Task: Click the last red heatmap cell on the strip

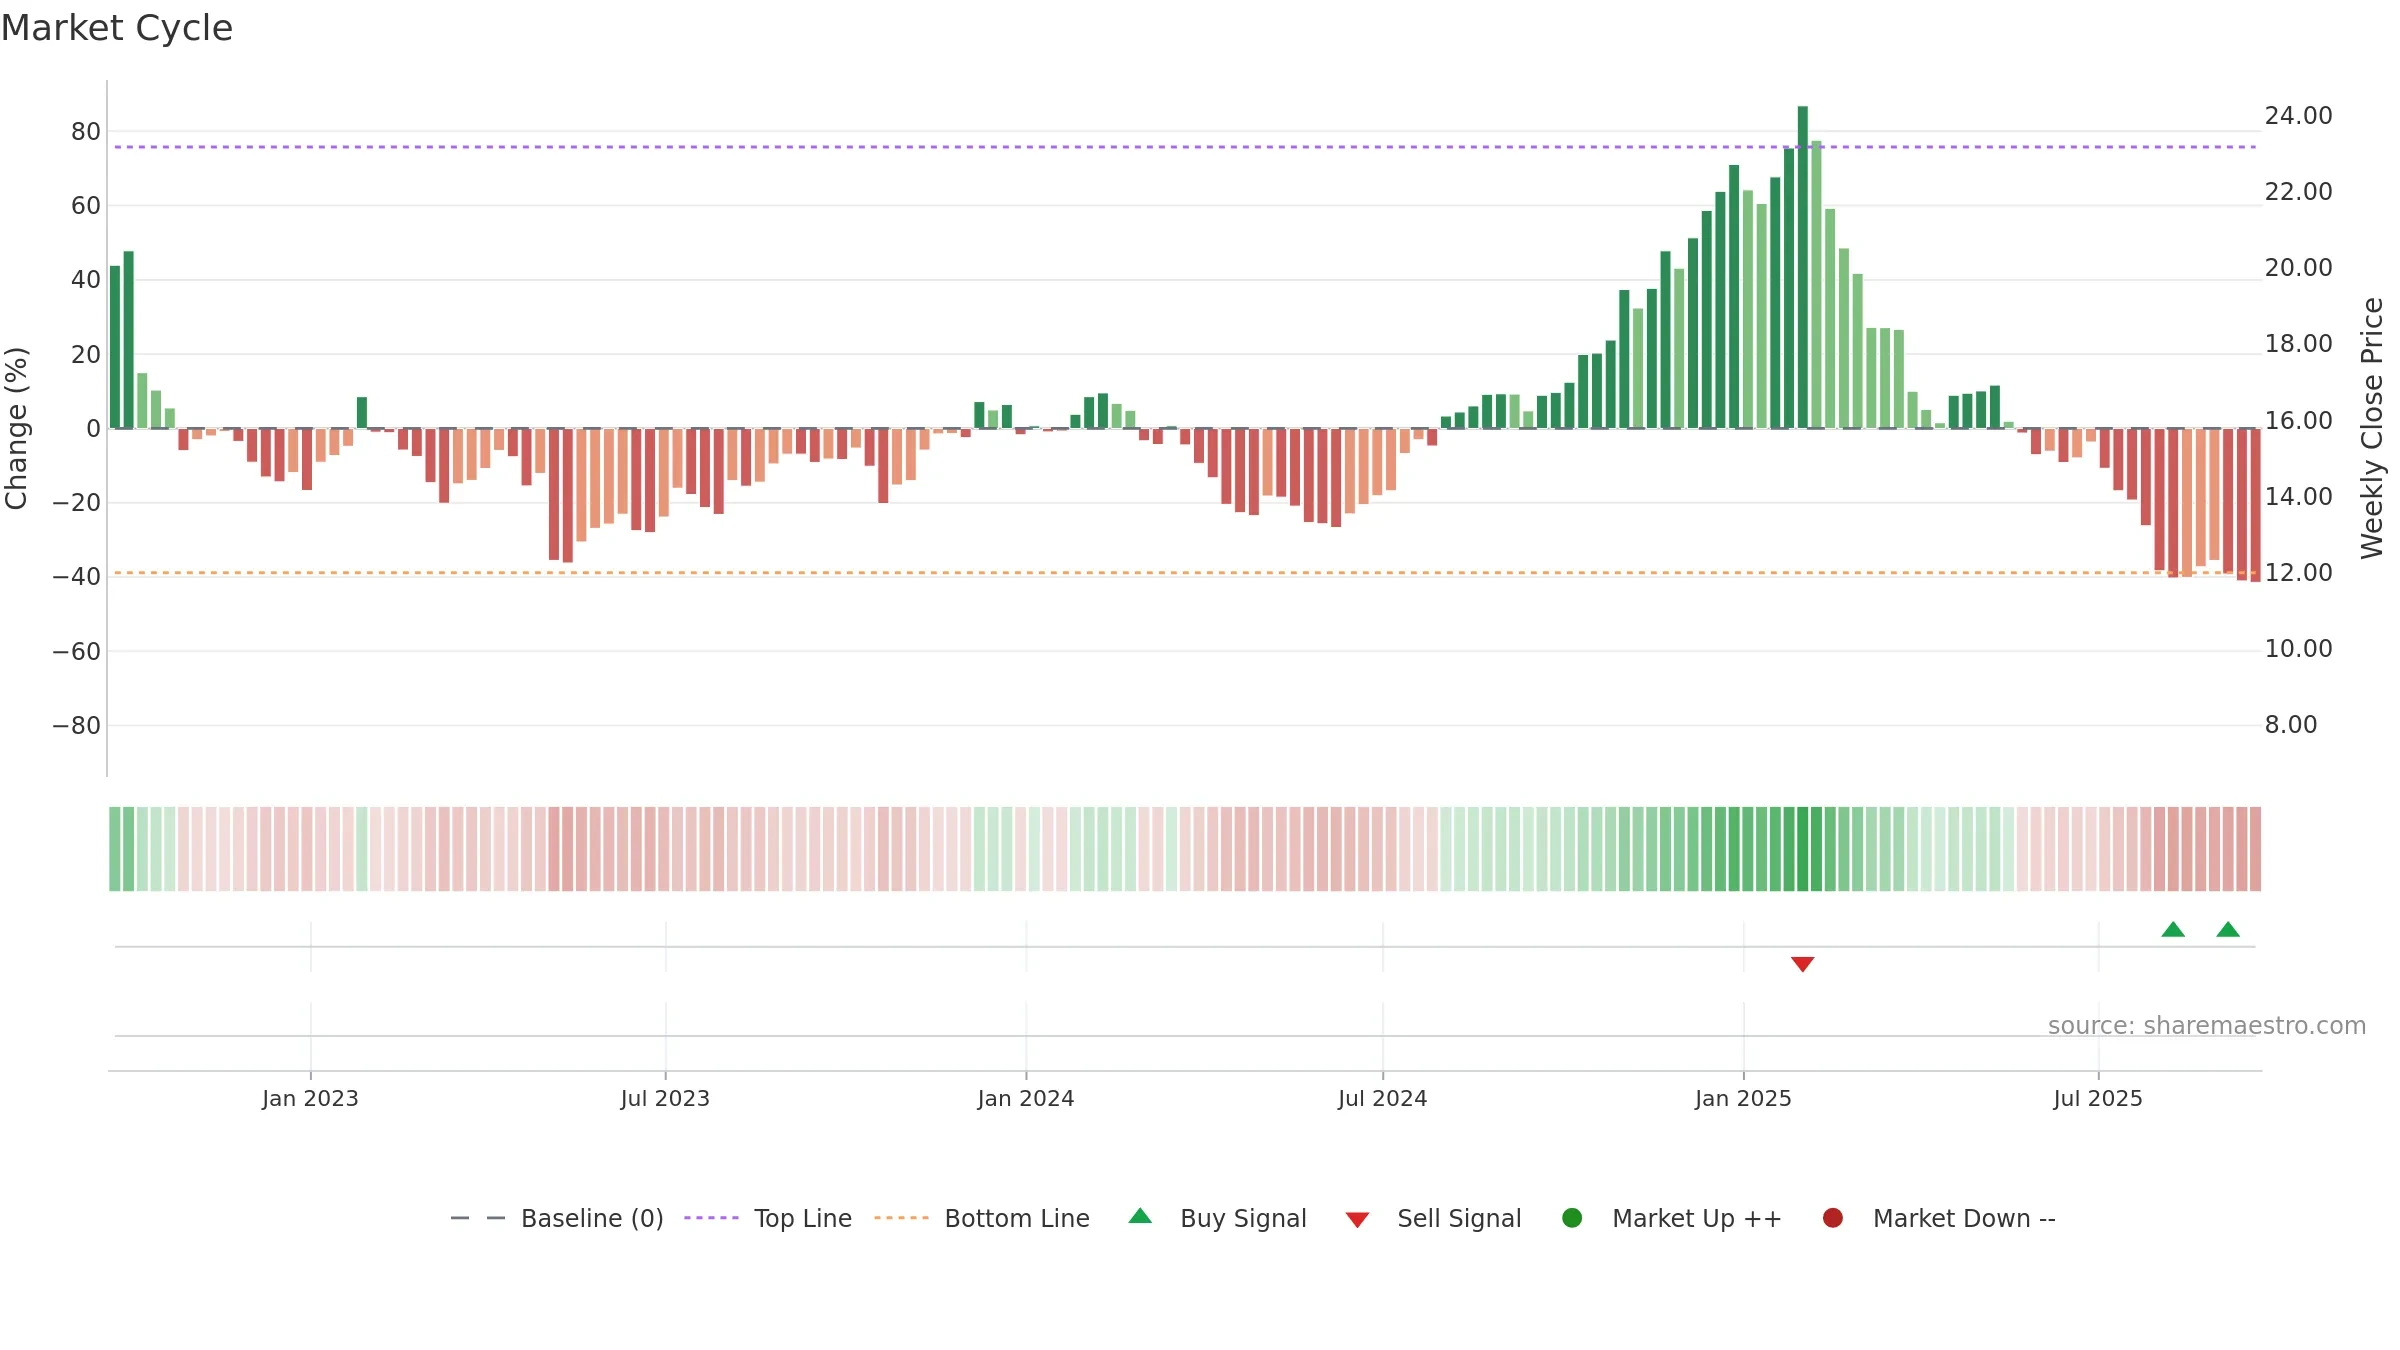Action: tap(2255, 849)
